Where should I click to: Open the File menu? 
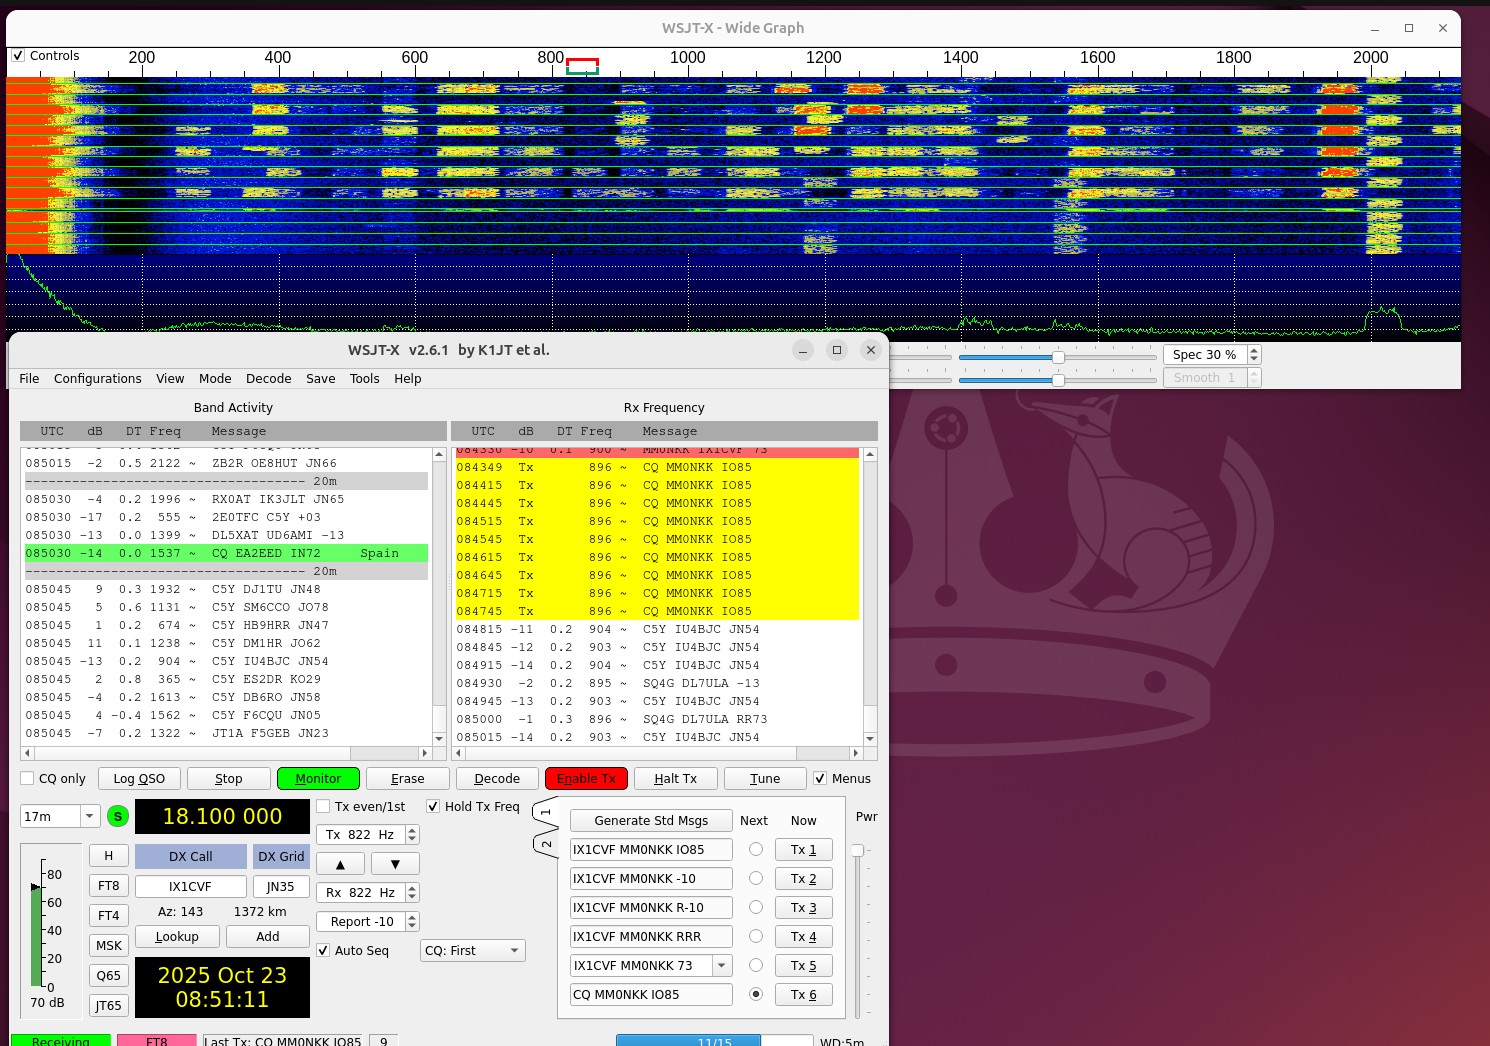[29, 379]
